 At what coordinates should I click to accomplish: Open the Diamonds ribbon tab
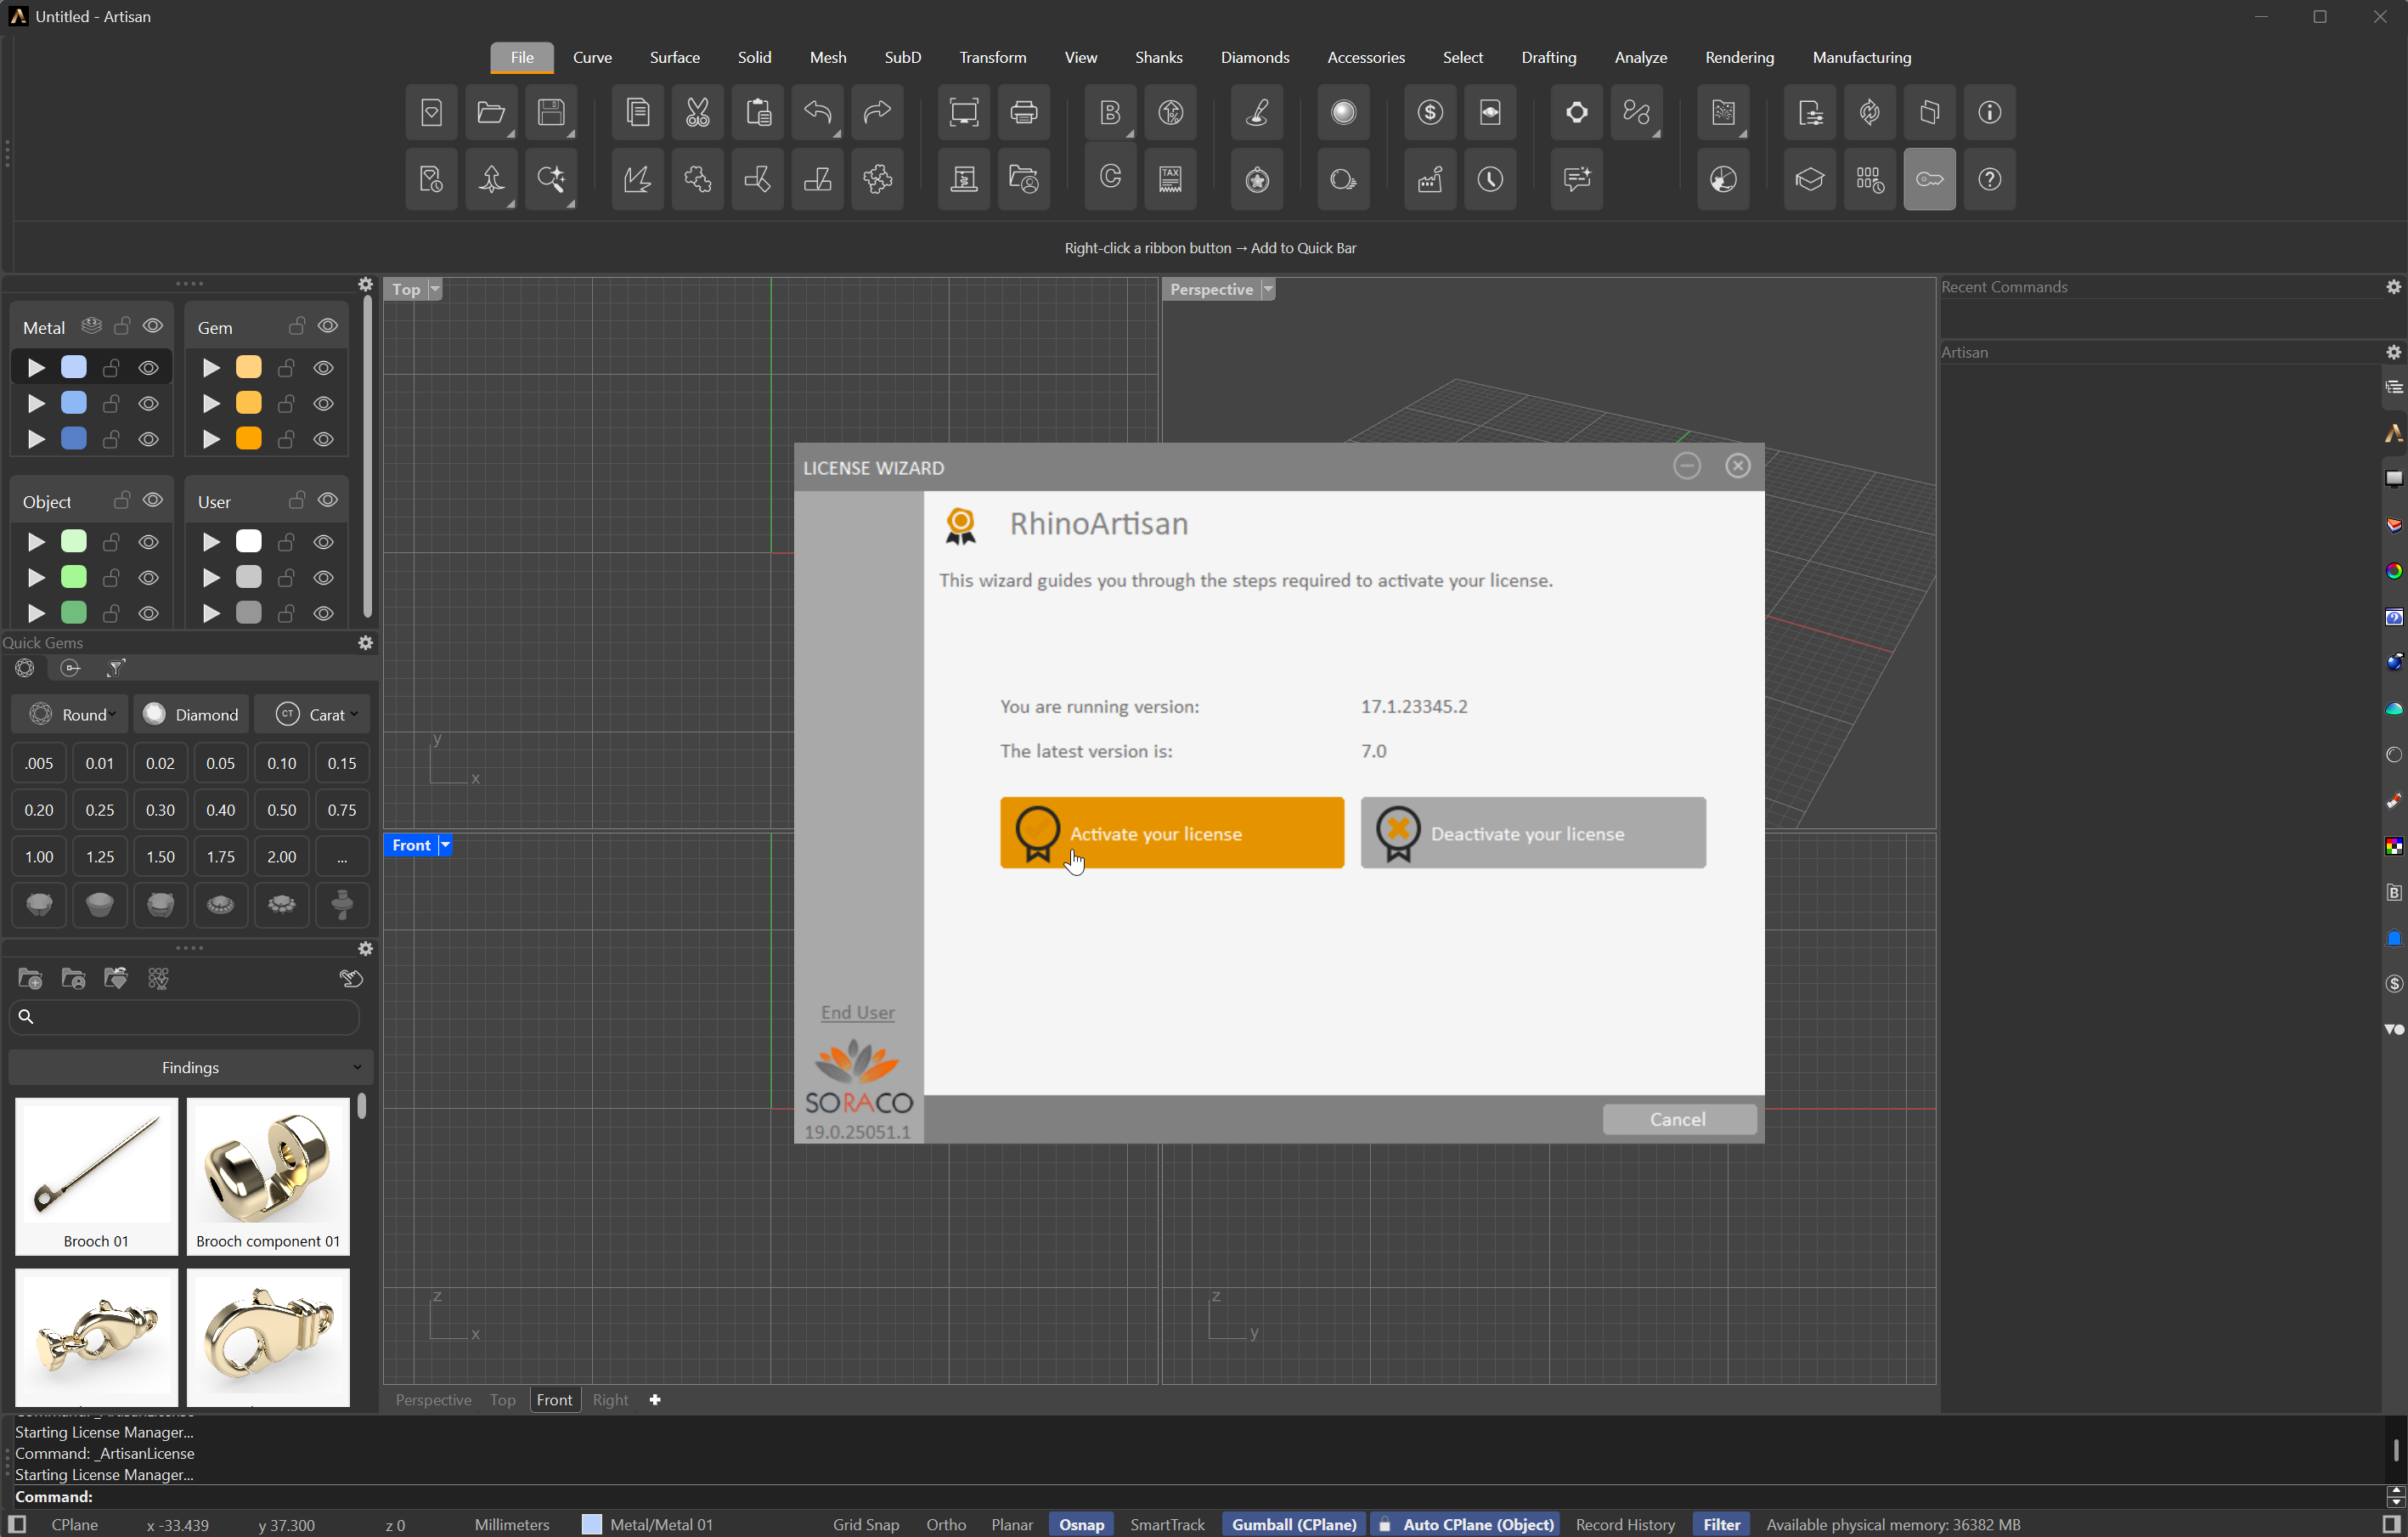(x=1254, y=57)
